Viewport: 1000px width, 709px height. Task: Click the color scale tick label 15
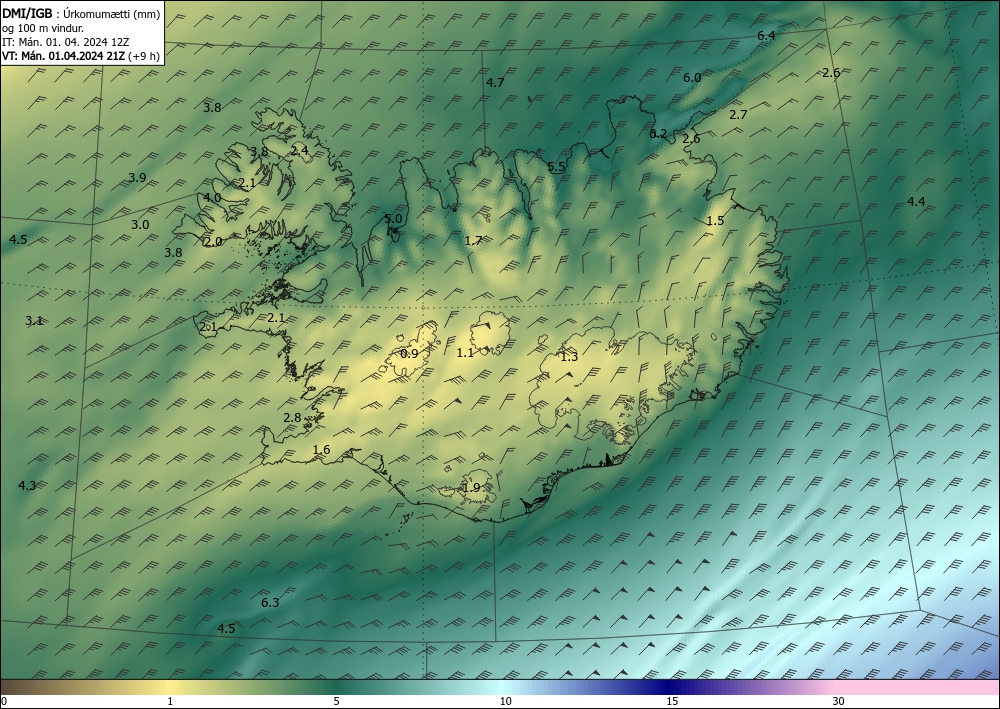click(672, 701)
